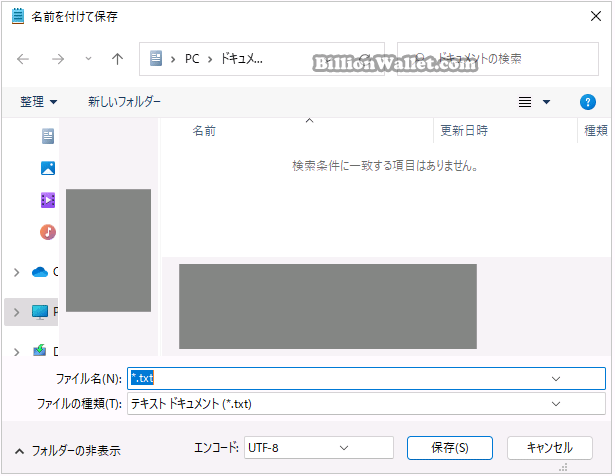Sort by the 名前 column header
The image size is (615, 476).
204,131
